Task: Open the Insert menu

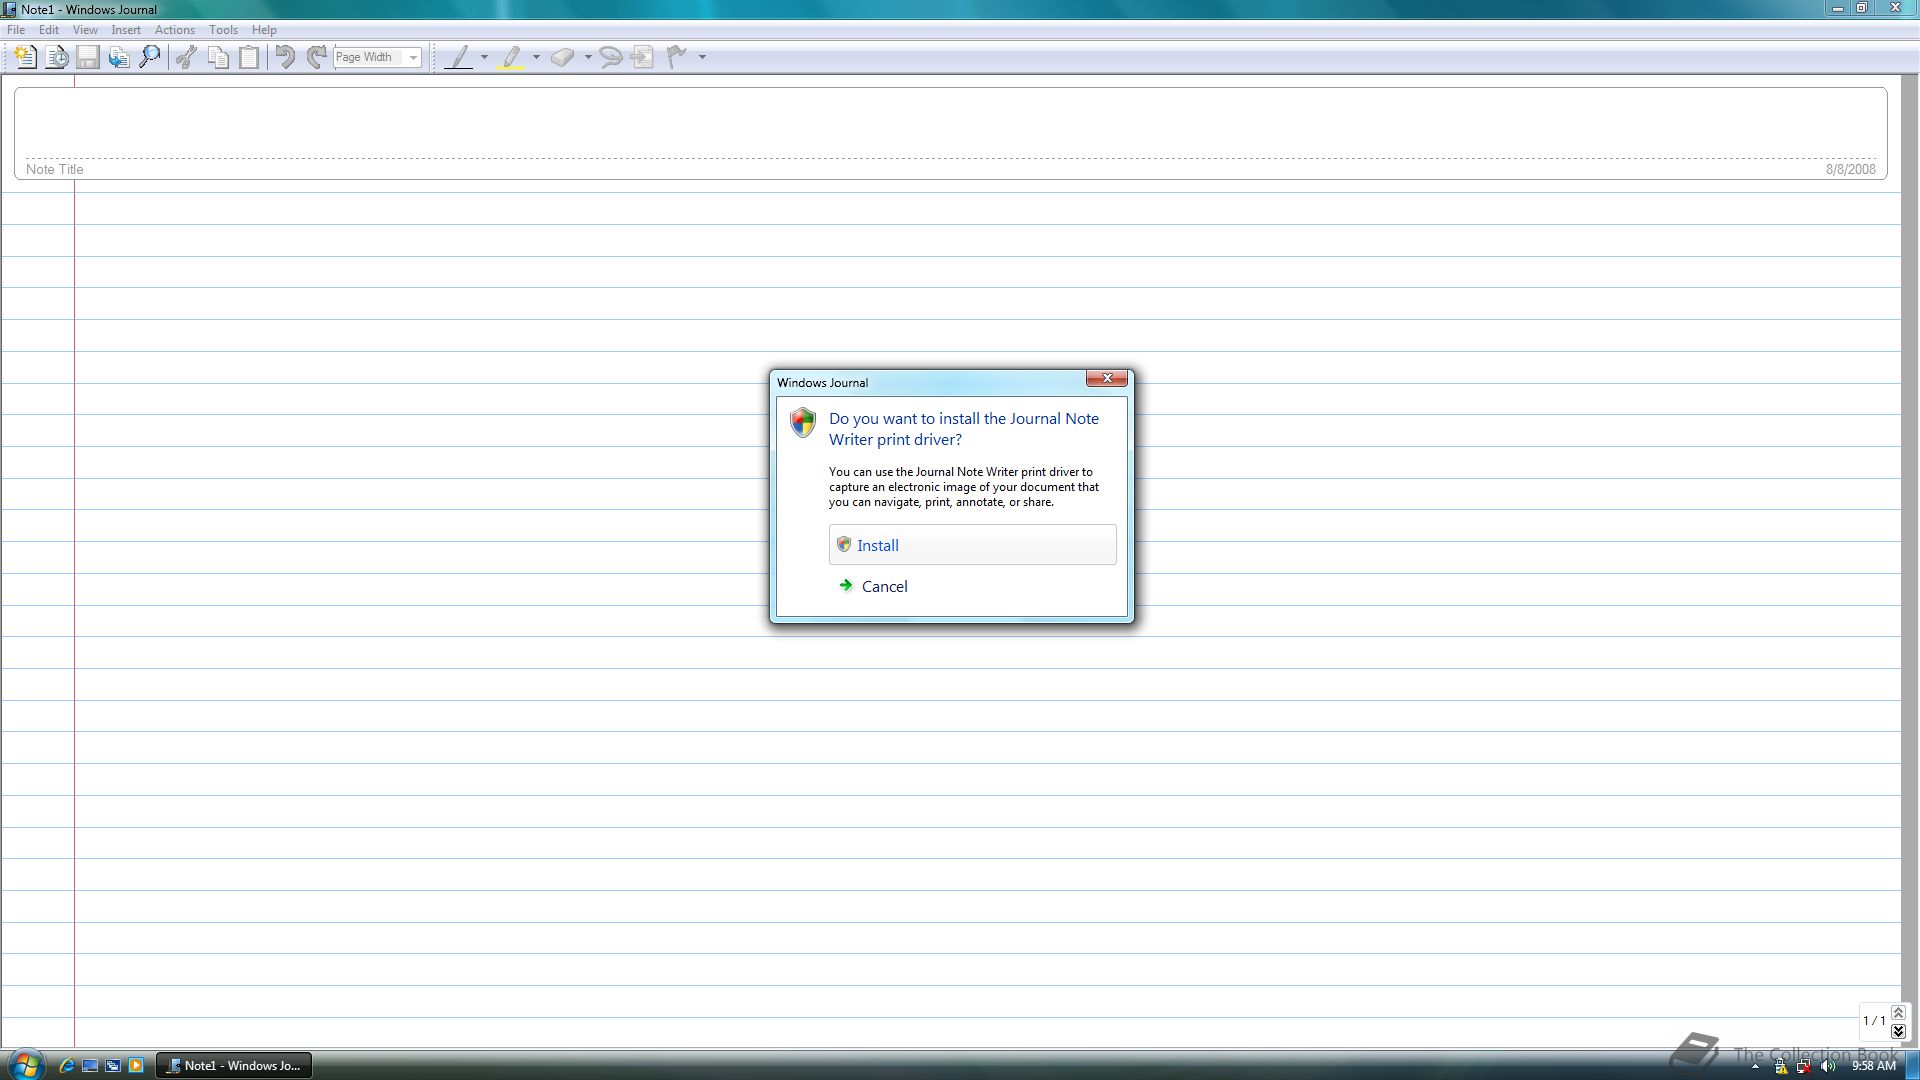Action: (x=126, y=30)
